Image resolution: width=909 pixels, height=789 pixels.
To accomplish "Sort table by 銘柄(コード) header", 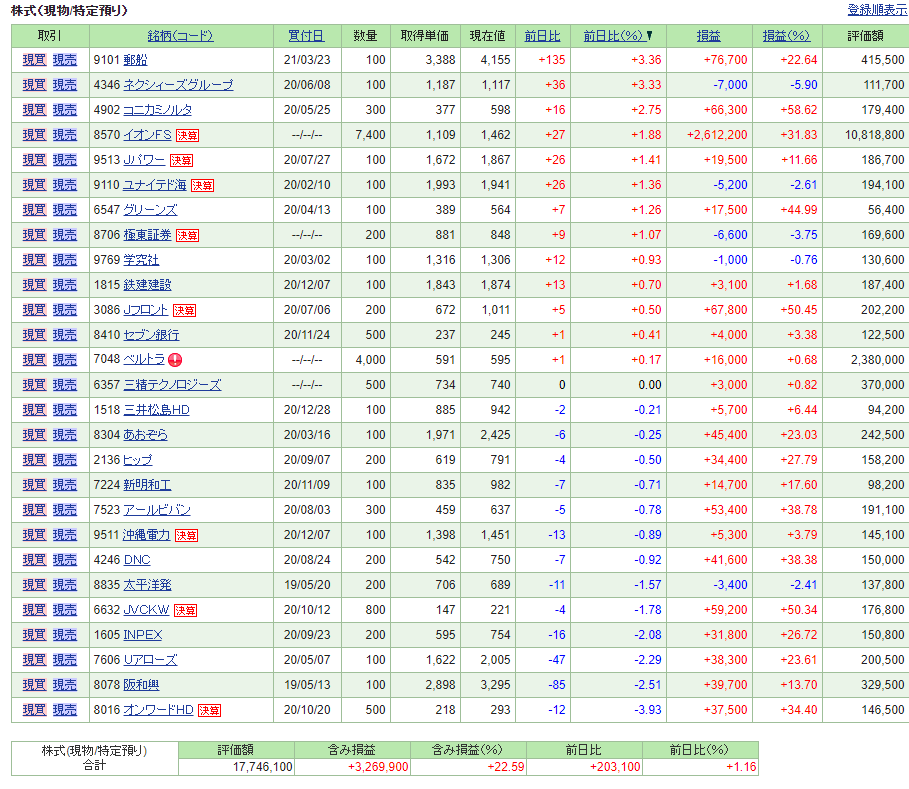I will (180, 36).
